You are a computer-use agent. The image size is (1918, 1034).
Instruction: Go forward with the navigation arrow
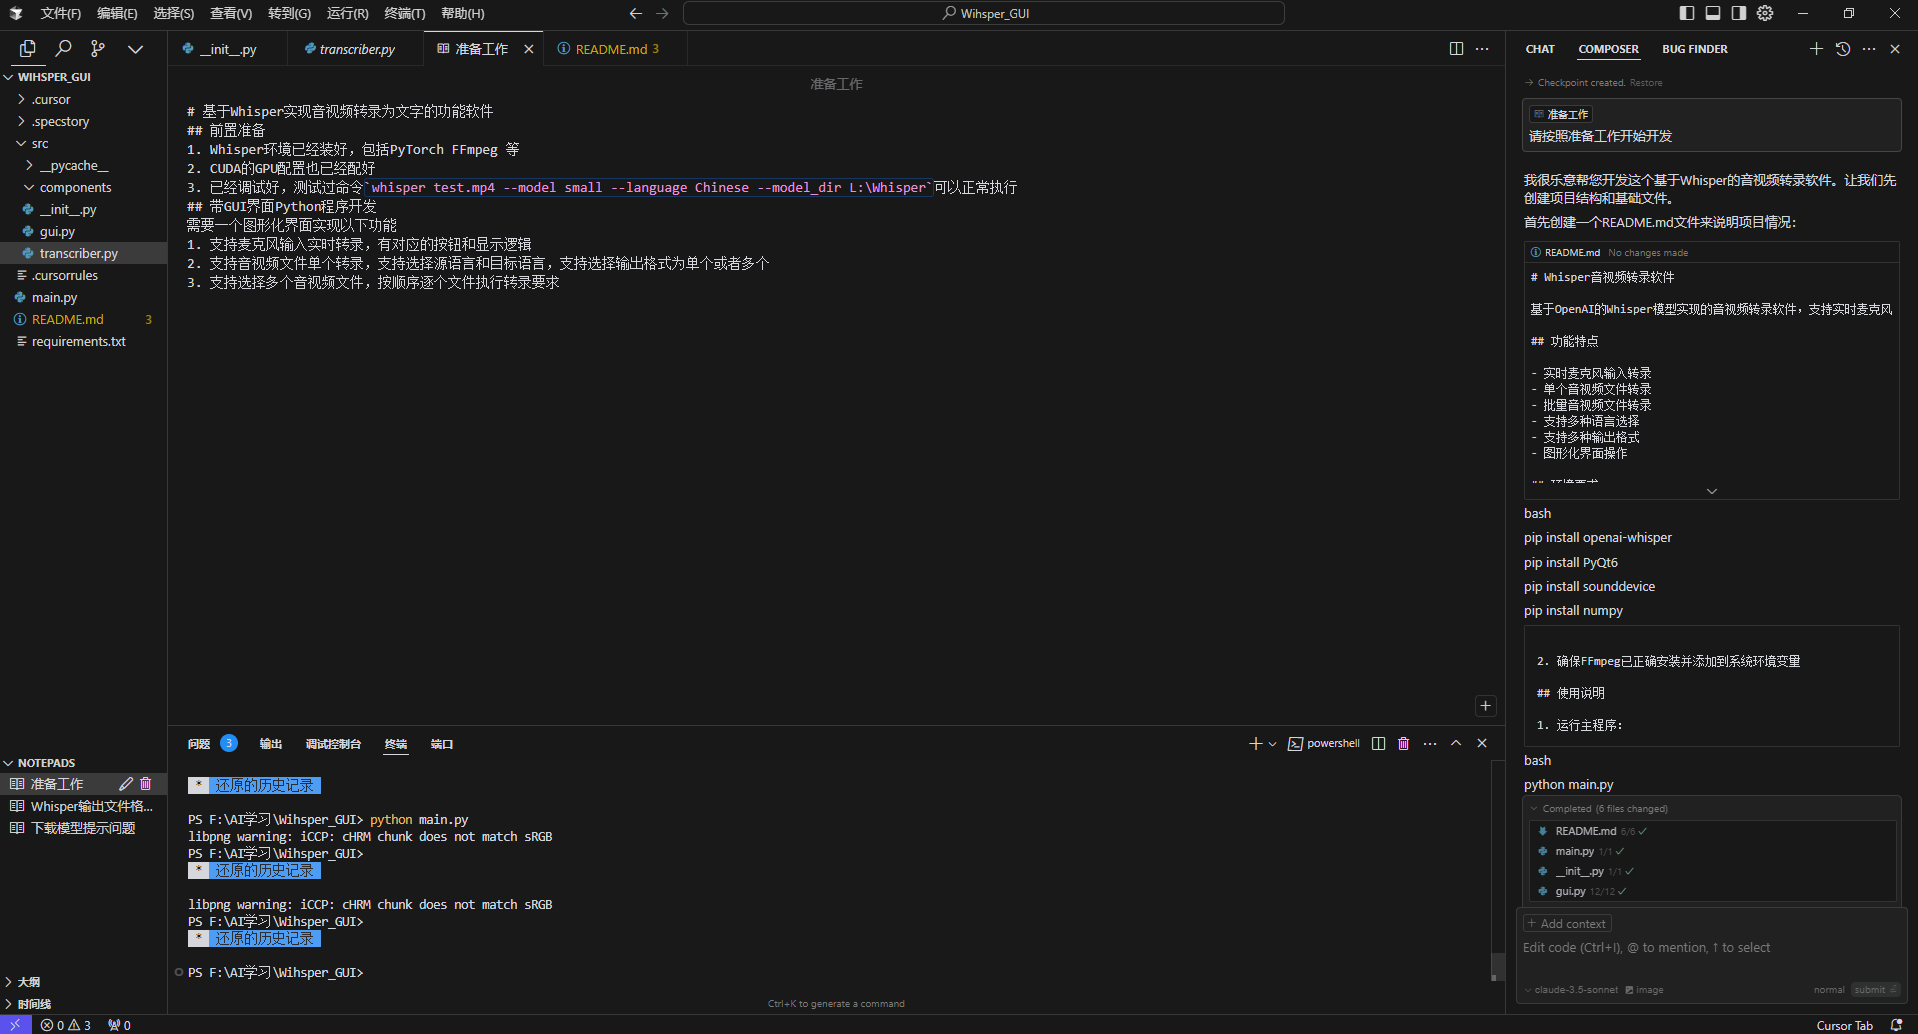[x=662, y=13]
